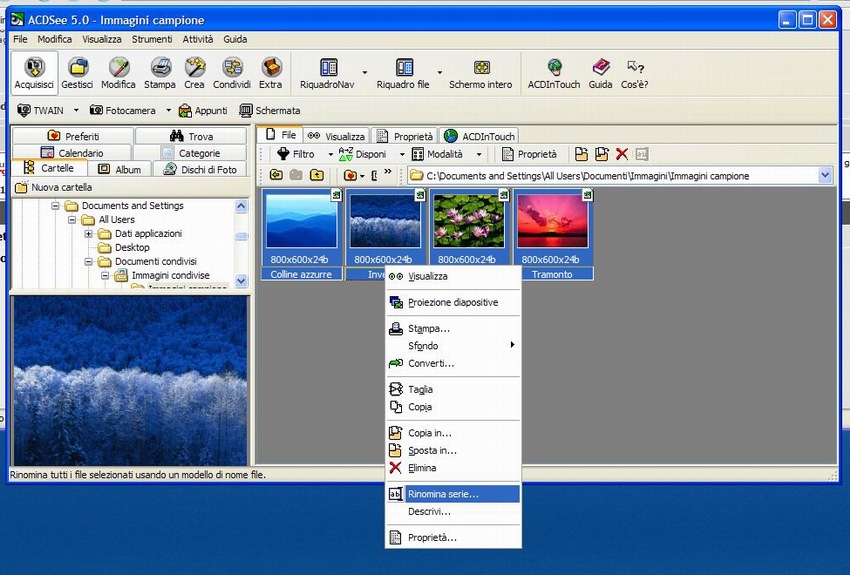850x575 pixels.
Task: Open the Riquadro file dropdown arrow
Action: coord(440,72)
